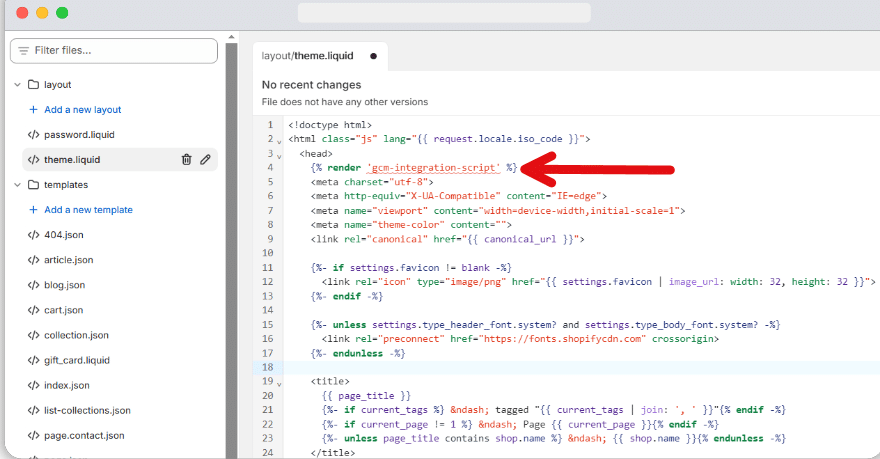Click the code icon next to password.liquid
The height and width of the screenshot is (459, 880).
pyautogui.click(x=33, y=135)
